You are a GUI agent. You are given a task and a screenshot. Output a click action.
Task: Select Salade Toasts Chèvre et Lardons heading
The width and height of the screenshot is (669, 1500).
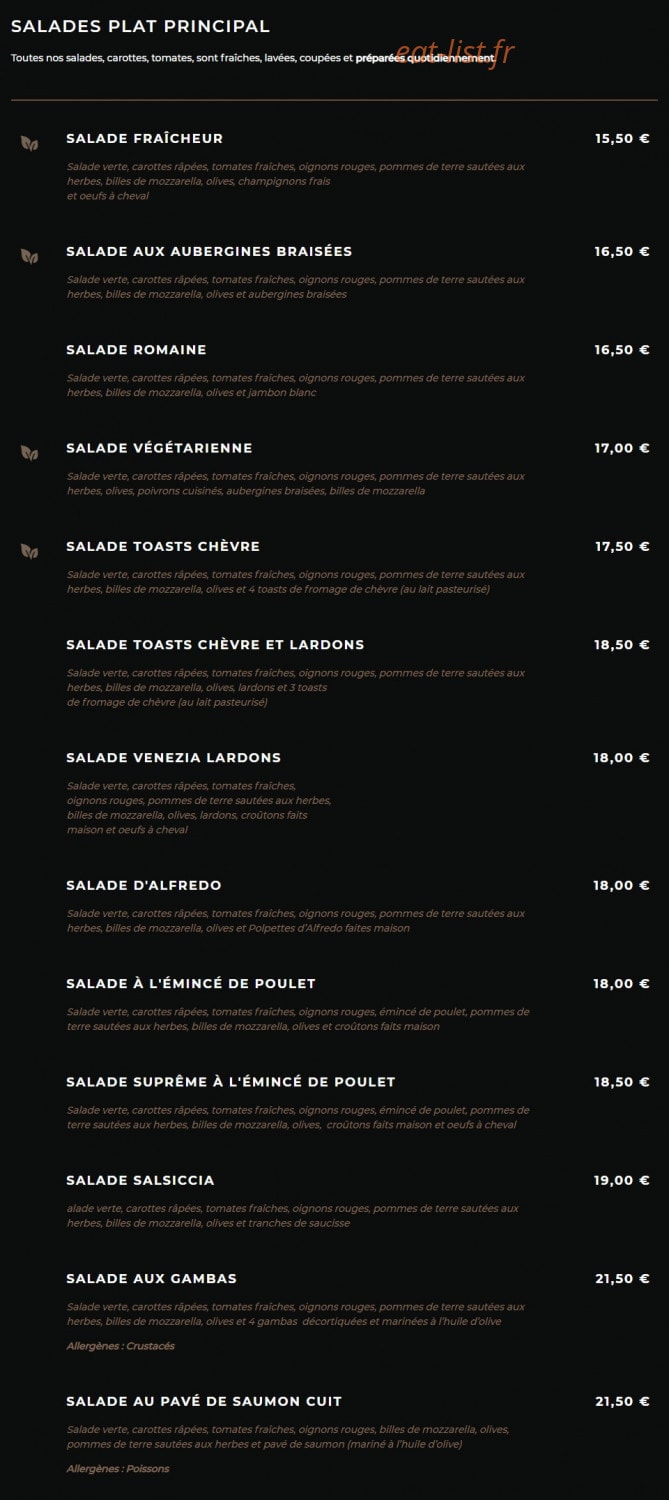tap(215, 645)
